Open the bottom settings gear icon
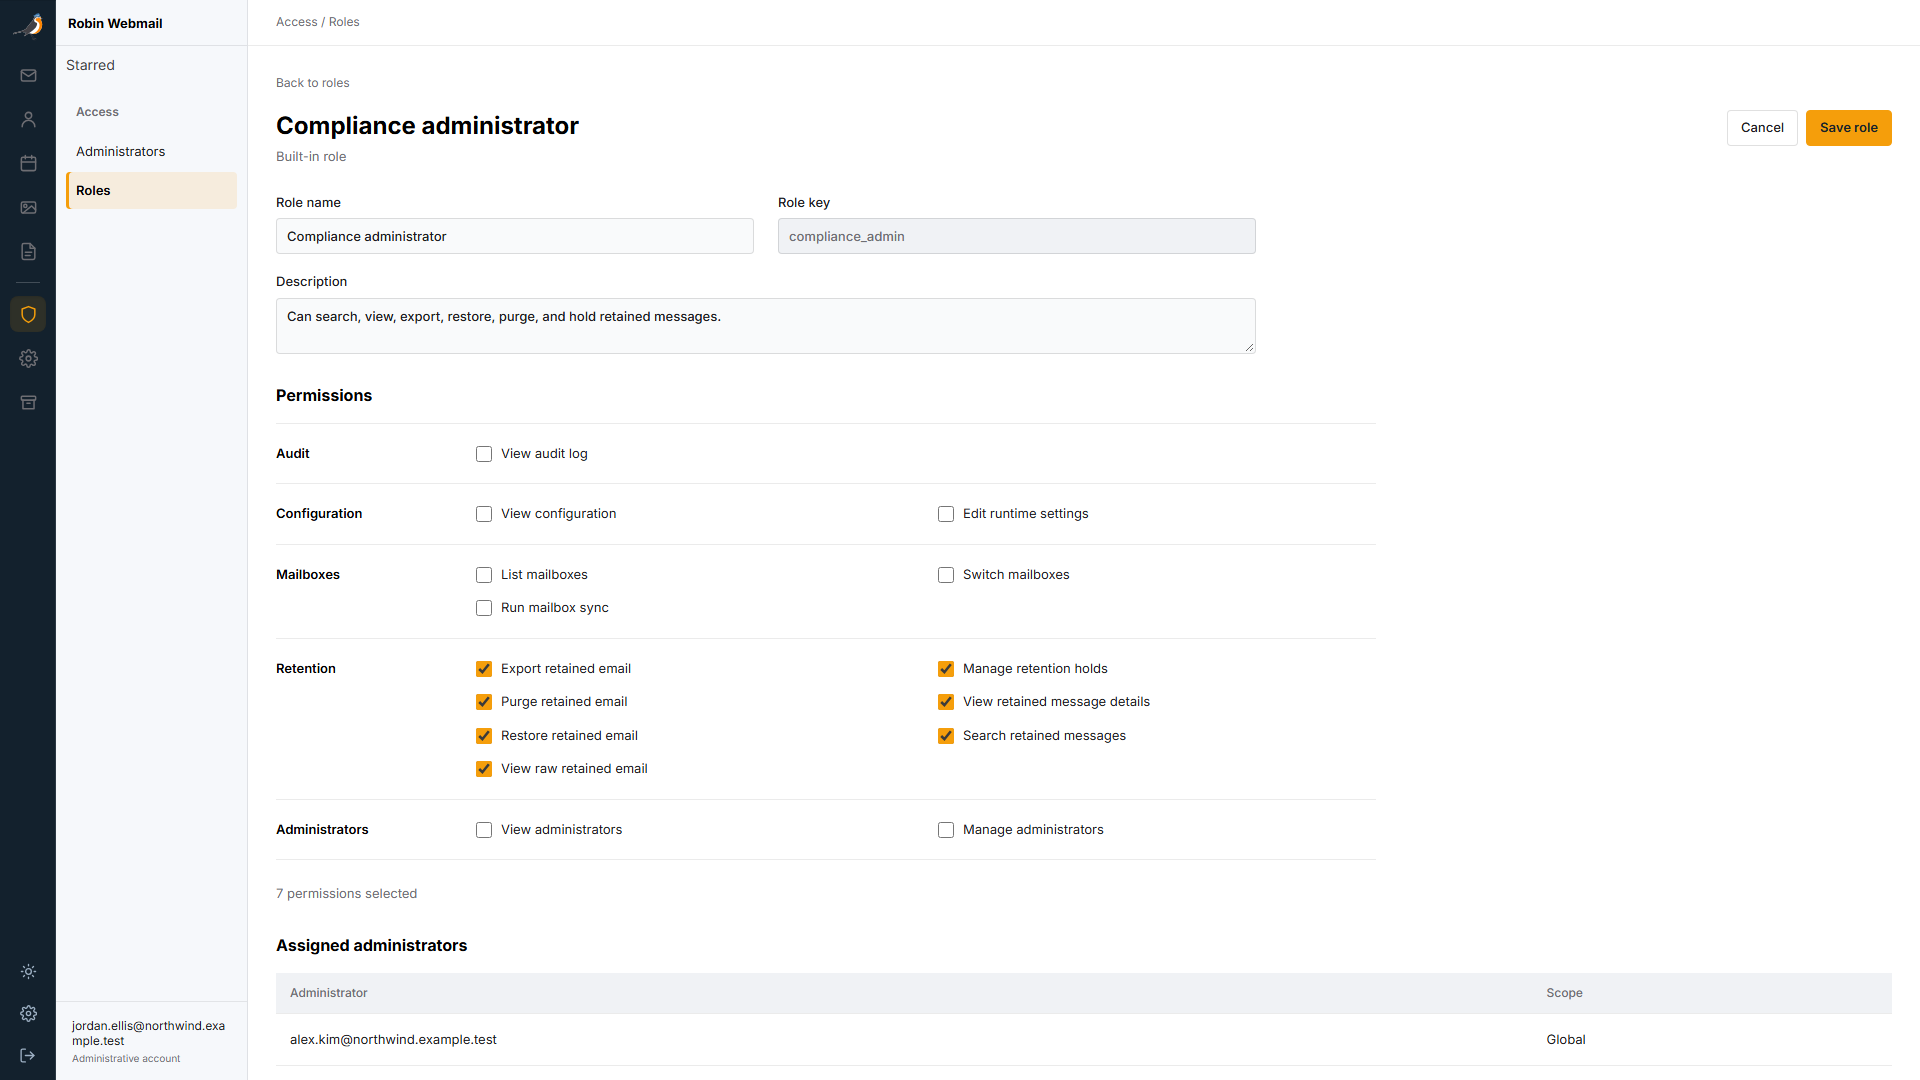This screenshot has height=1080, width=1920. (x=28, y=1013)
